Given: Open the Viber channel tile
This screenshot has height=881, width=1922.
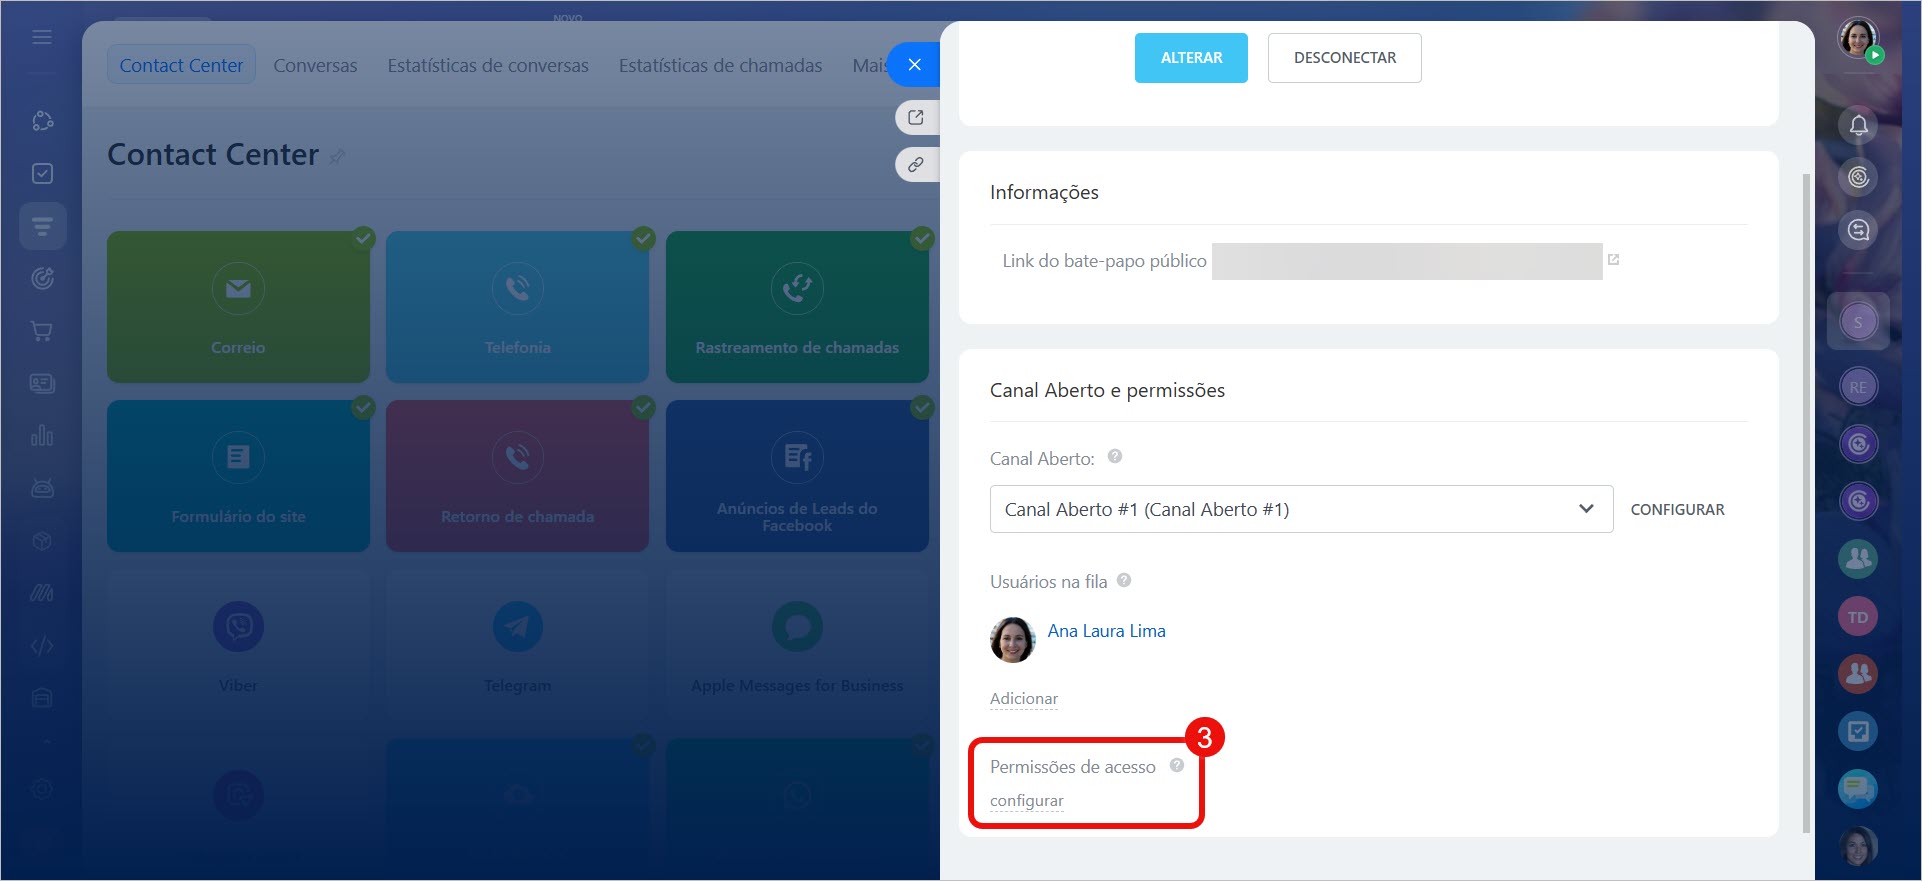Looking at the screenshot, I should [238, 643].
